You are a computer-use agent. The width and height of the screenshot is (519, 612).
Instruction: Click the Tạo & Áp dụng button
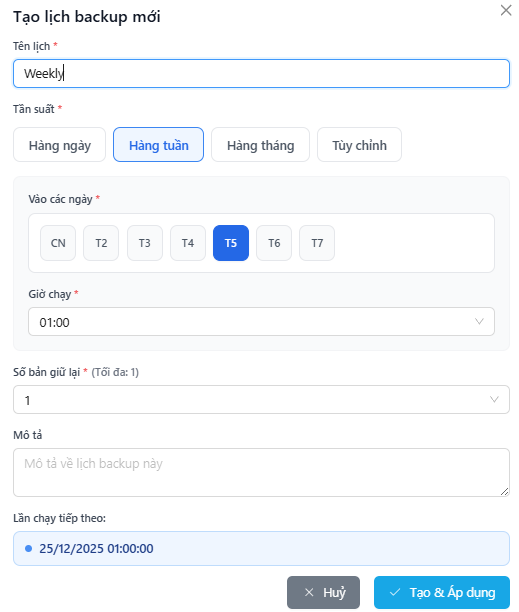[442, 592]
